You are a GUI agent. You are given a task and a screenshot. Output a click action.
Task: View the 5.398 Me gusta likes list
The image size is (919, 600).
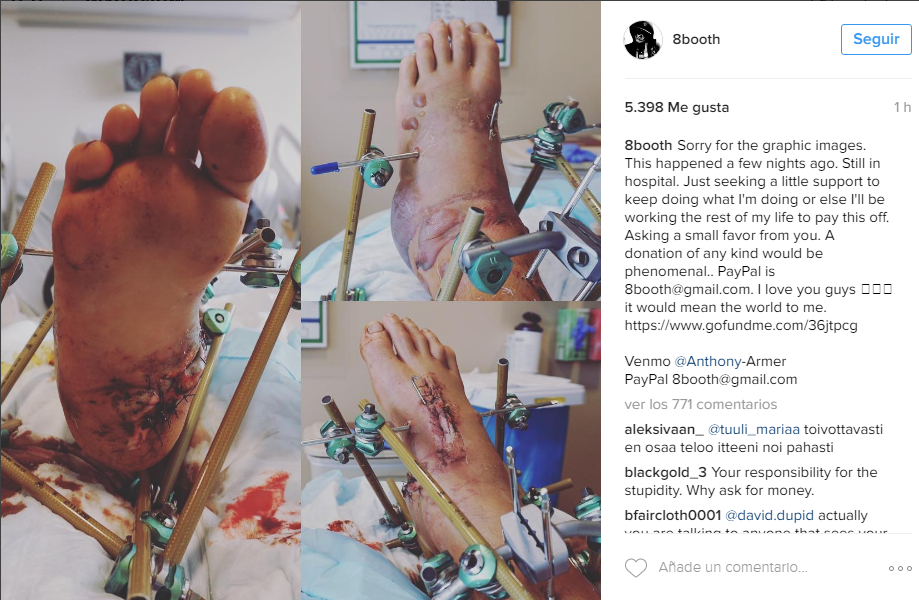point(677,107)
